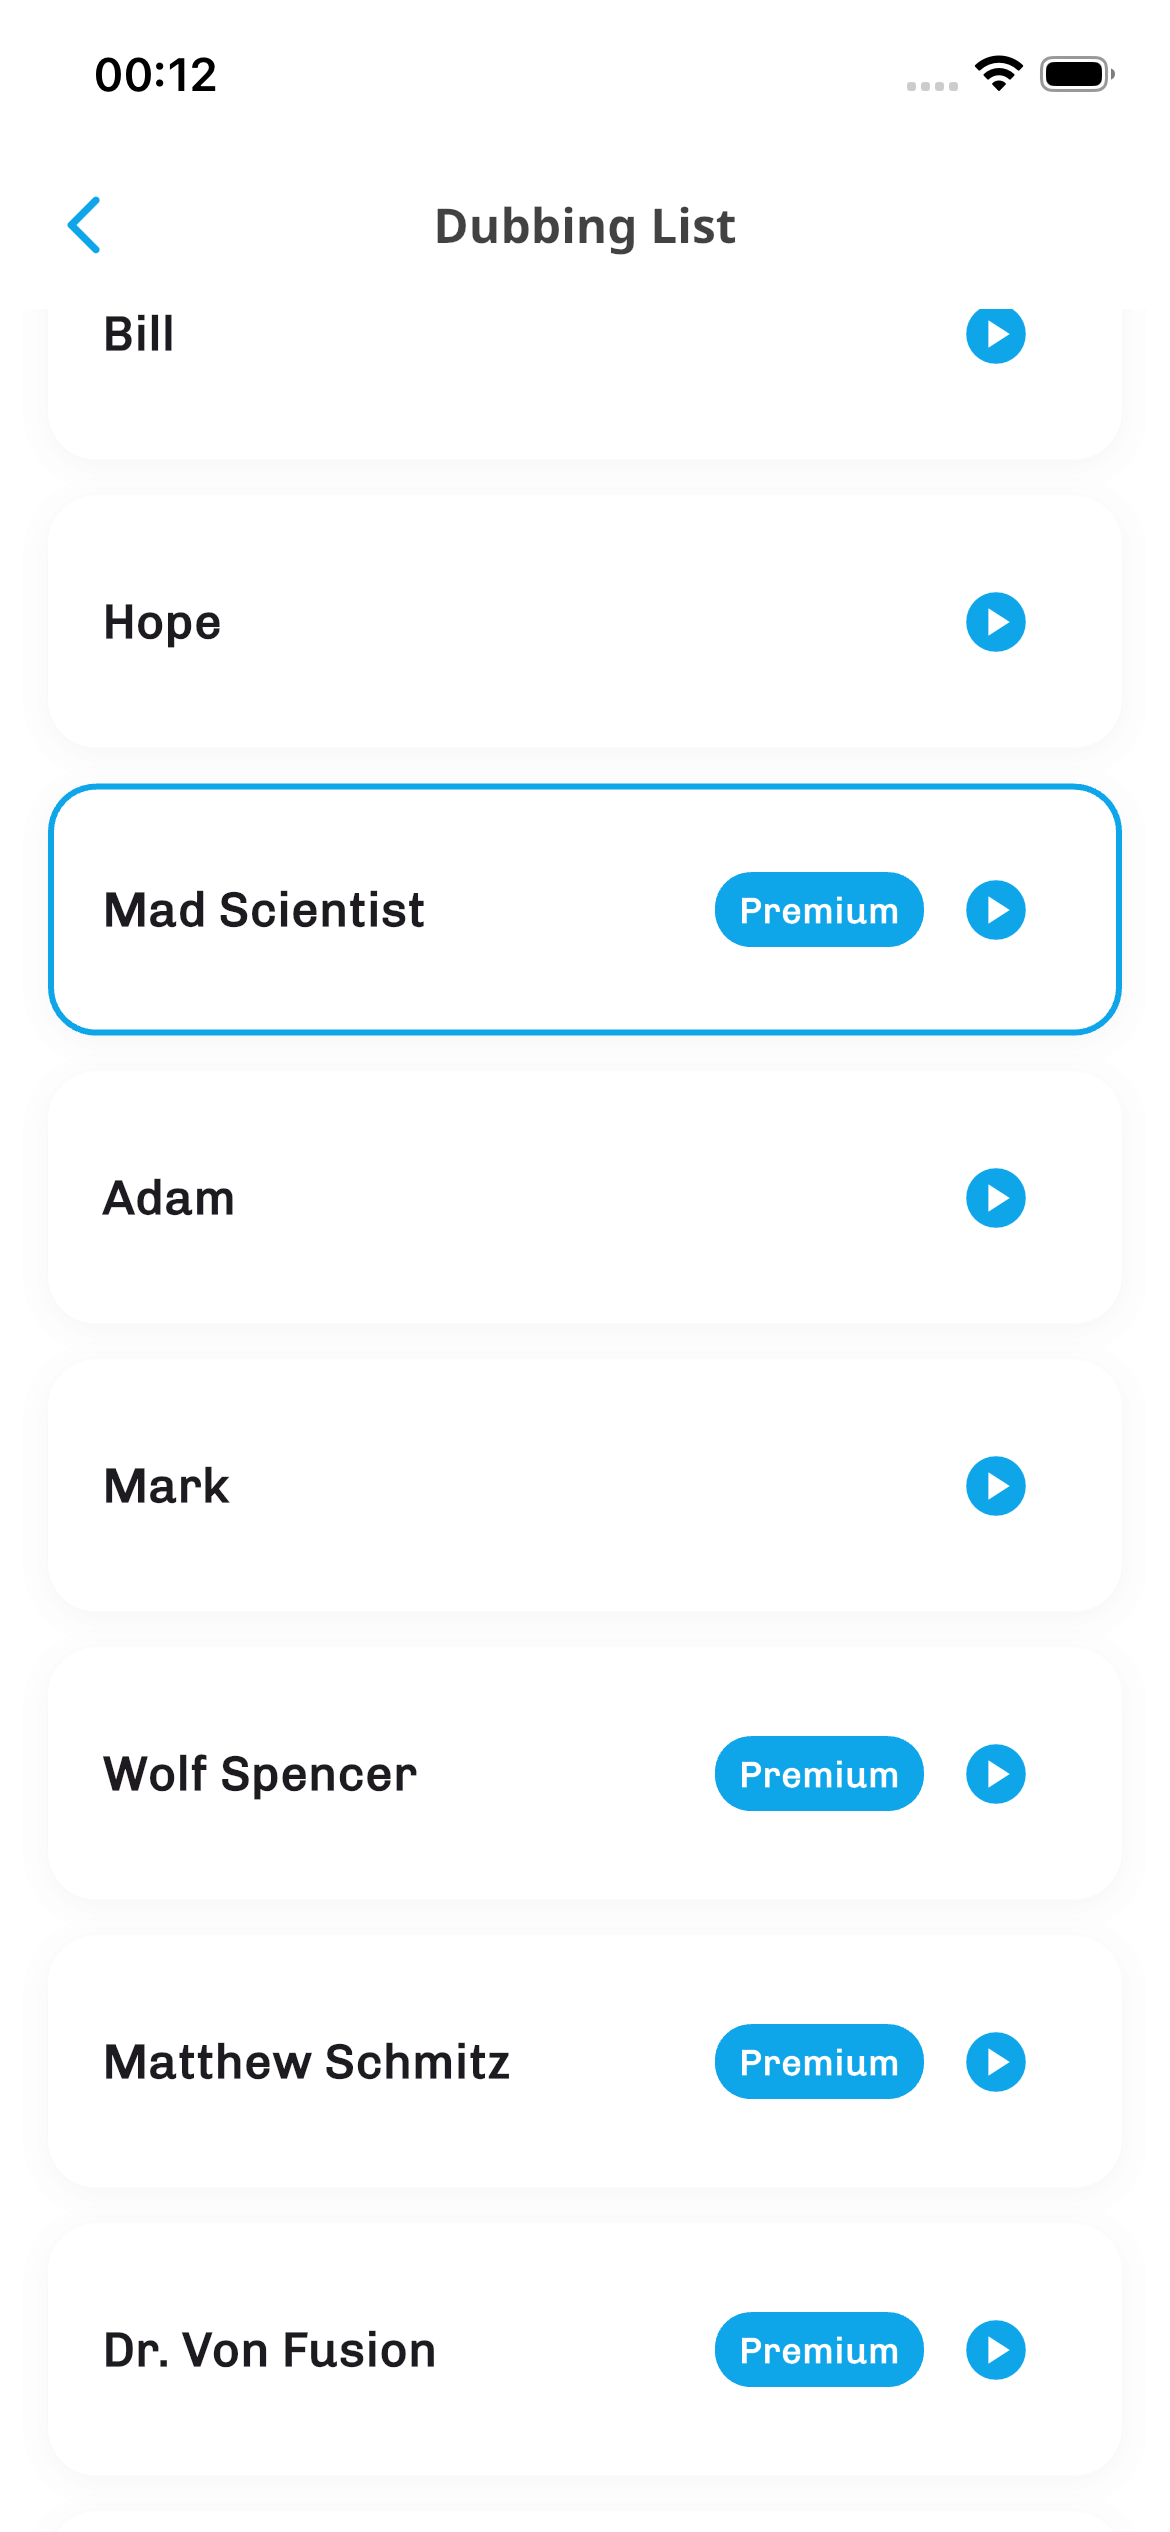
Task: Tap the Dubbing List title
Action: pyautogui.click(x=585, y=226)
